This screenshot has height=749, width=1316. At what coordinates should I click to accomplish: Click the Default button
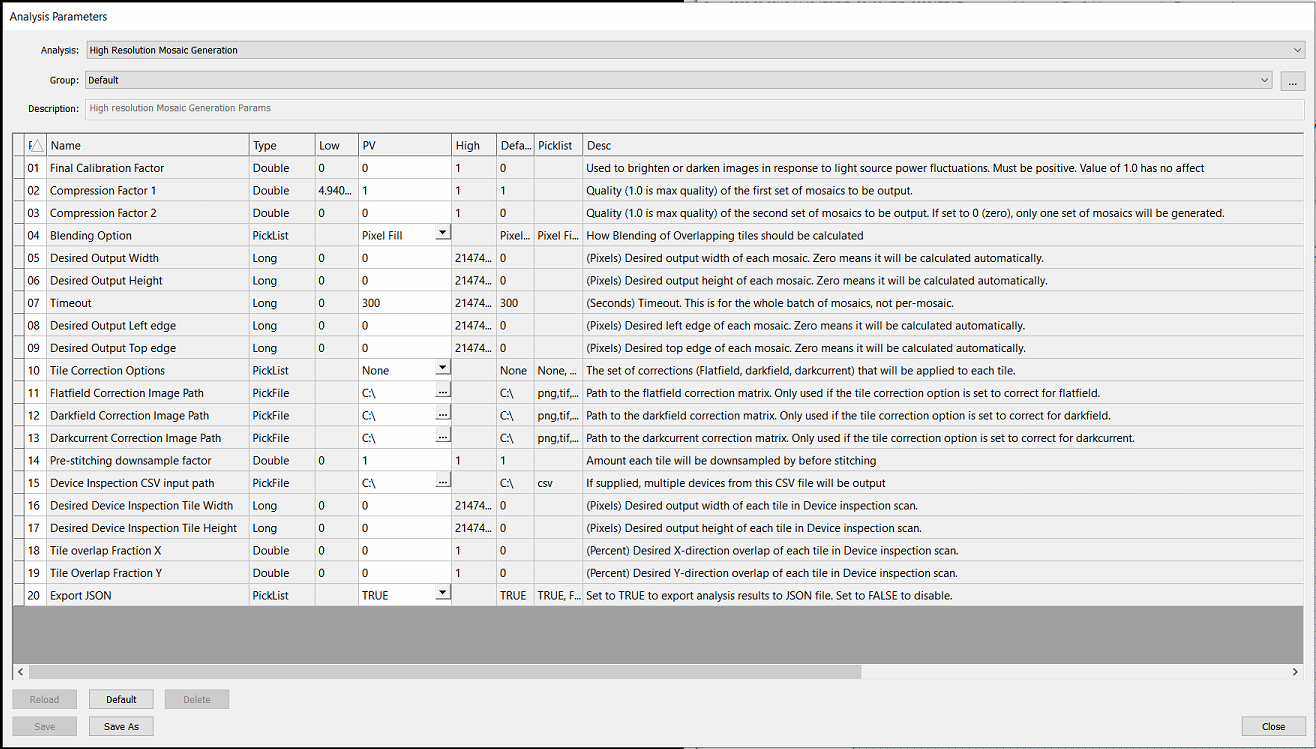pyautogui.click(x=121, y=699)
